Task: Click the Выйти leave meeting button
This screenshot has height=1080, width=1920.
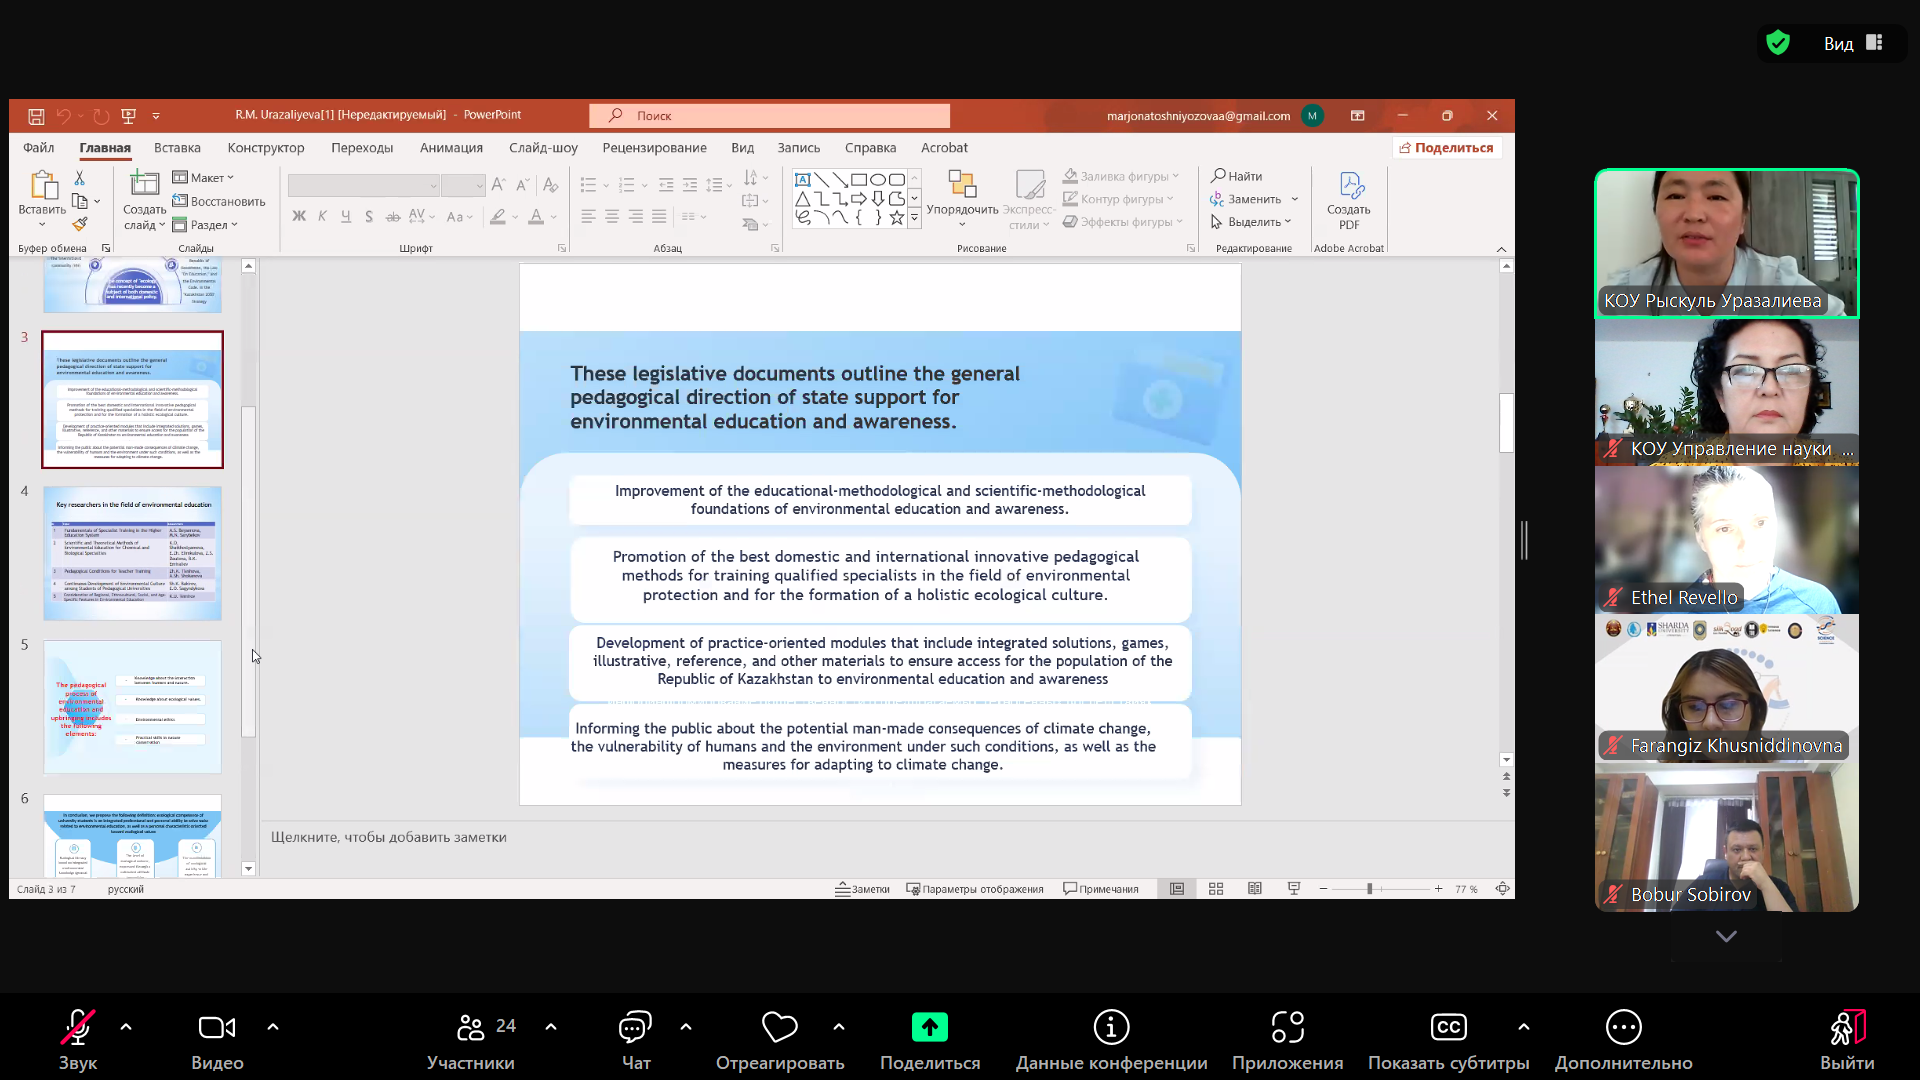Action: click(1847, 1040)
